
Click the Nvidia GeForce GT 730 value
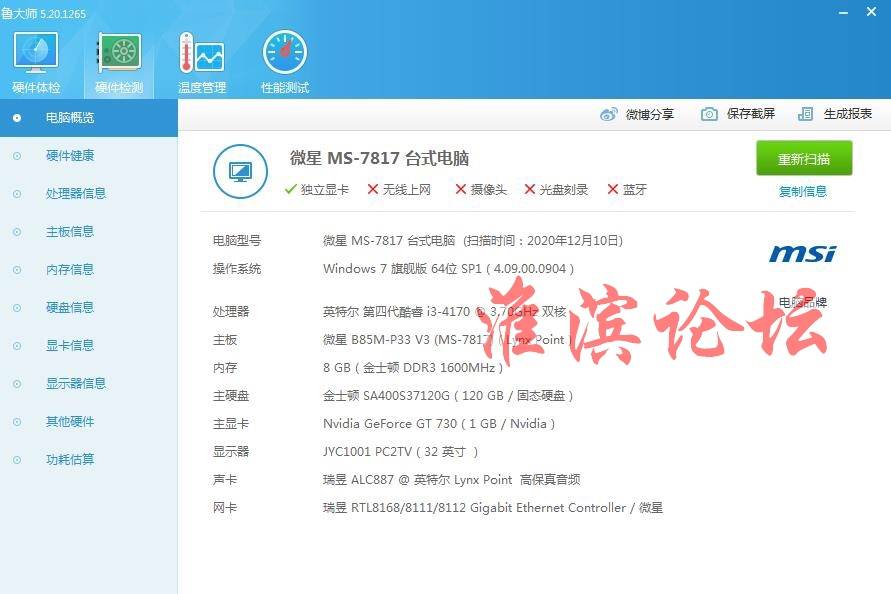point(439,424)
